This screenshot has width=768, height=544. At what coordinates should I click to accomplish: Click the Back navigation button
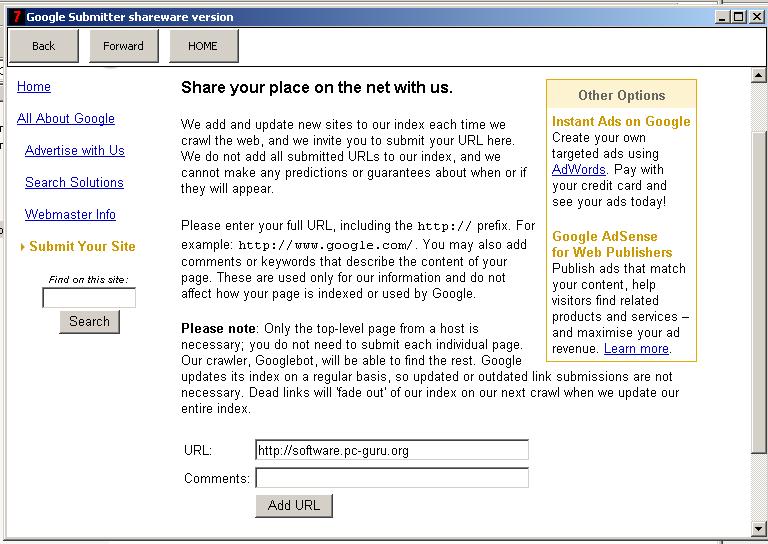coord(44,46)
